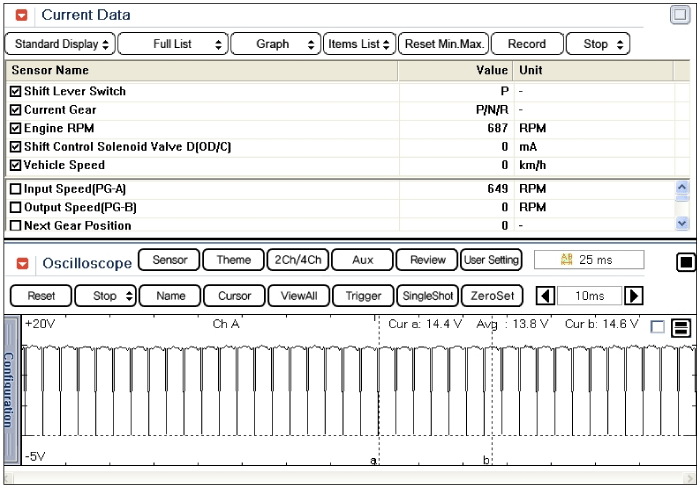Increase time base with right arrow
Viewport: 700px width, 487px height.
coord(633,296)
